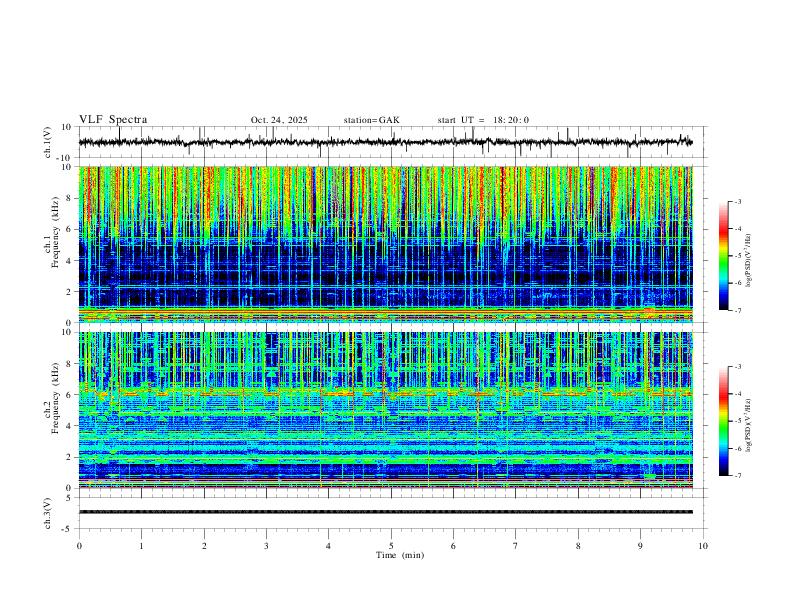Click the '-7' value on ch.2 colorbar

[737, 476]
